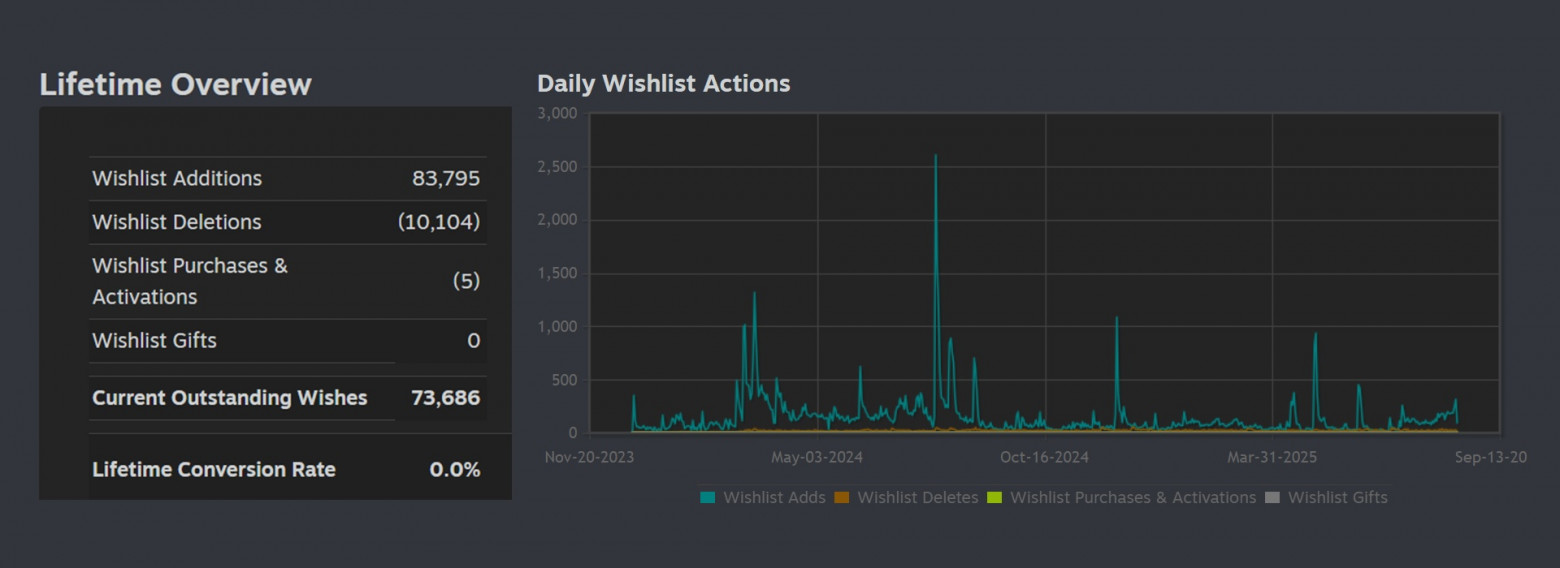Click the Nov-20-2023 axis date label
The height and width of the screenshot is (568, 1560).
coord(590,457)
